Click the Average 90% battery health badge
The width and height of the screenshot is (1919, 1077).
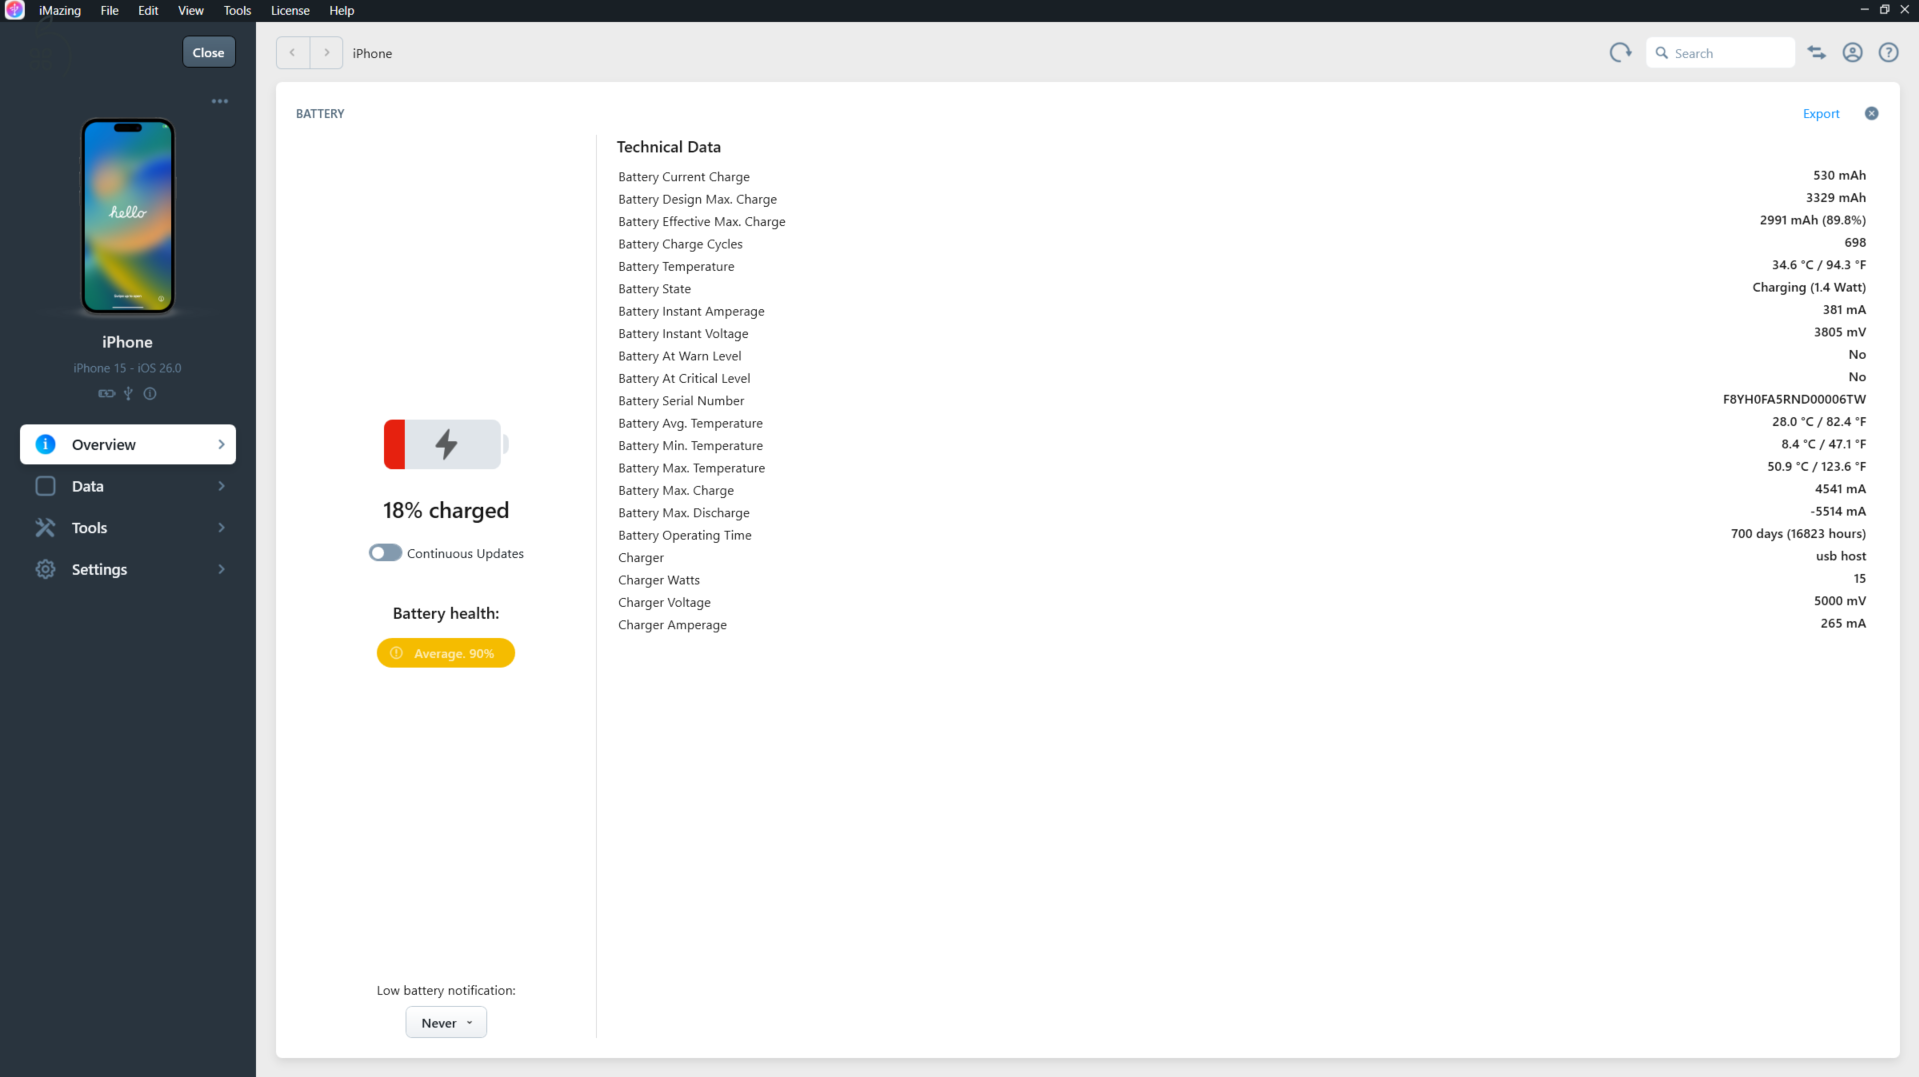point(446,654)
